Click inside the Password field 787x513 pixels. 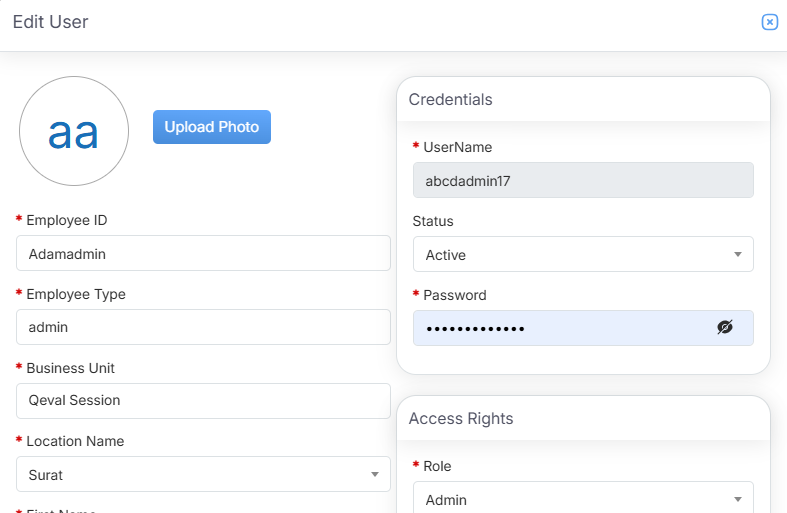(560, 328)
